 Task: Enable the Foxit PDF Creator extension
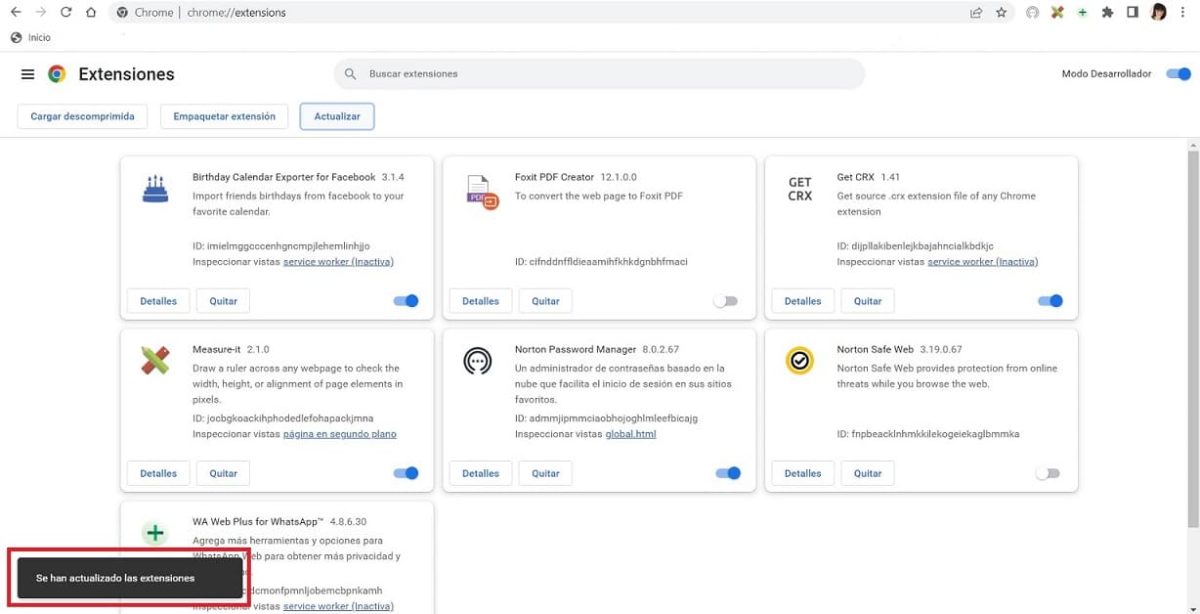(x=727, y=301)
